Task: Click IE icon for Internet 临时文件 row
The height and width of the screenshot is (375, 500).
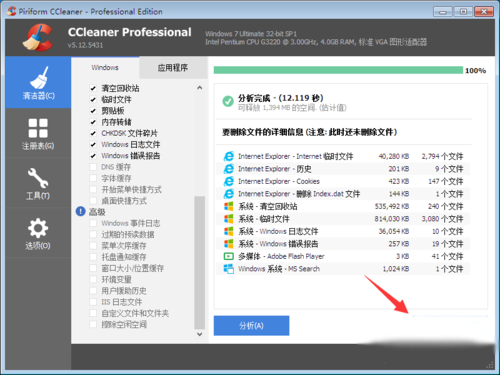Action: pyautogui.click(x=229, y=156)
